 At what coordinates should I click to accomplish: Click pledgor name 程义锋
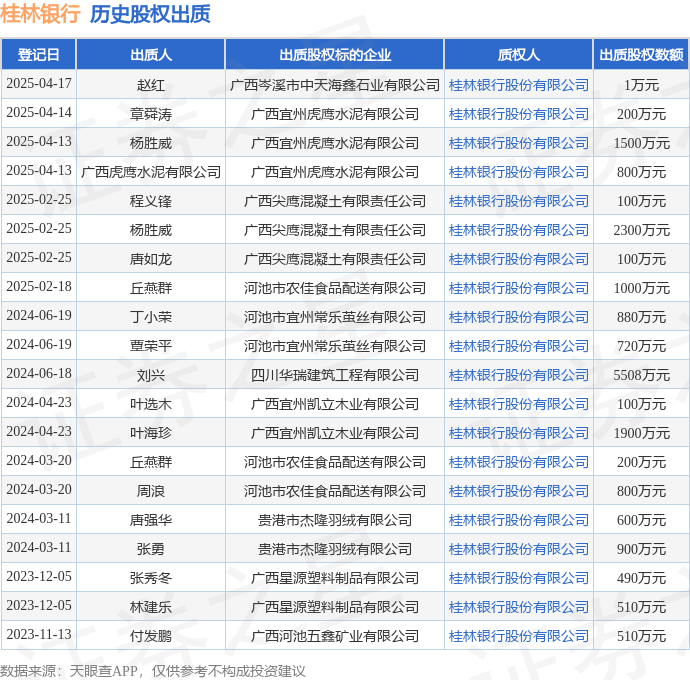pos(150,201)
